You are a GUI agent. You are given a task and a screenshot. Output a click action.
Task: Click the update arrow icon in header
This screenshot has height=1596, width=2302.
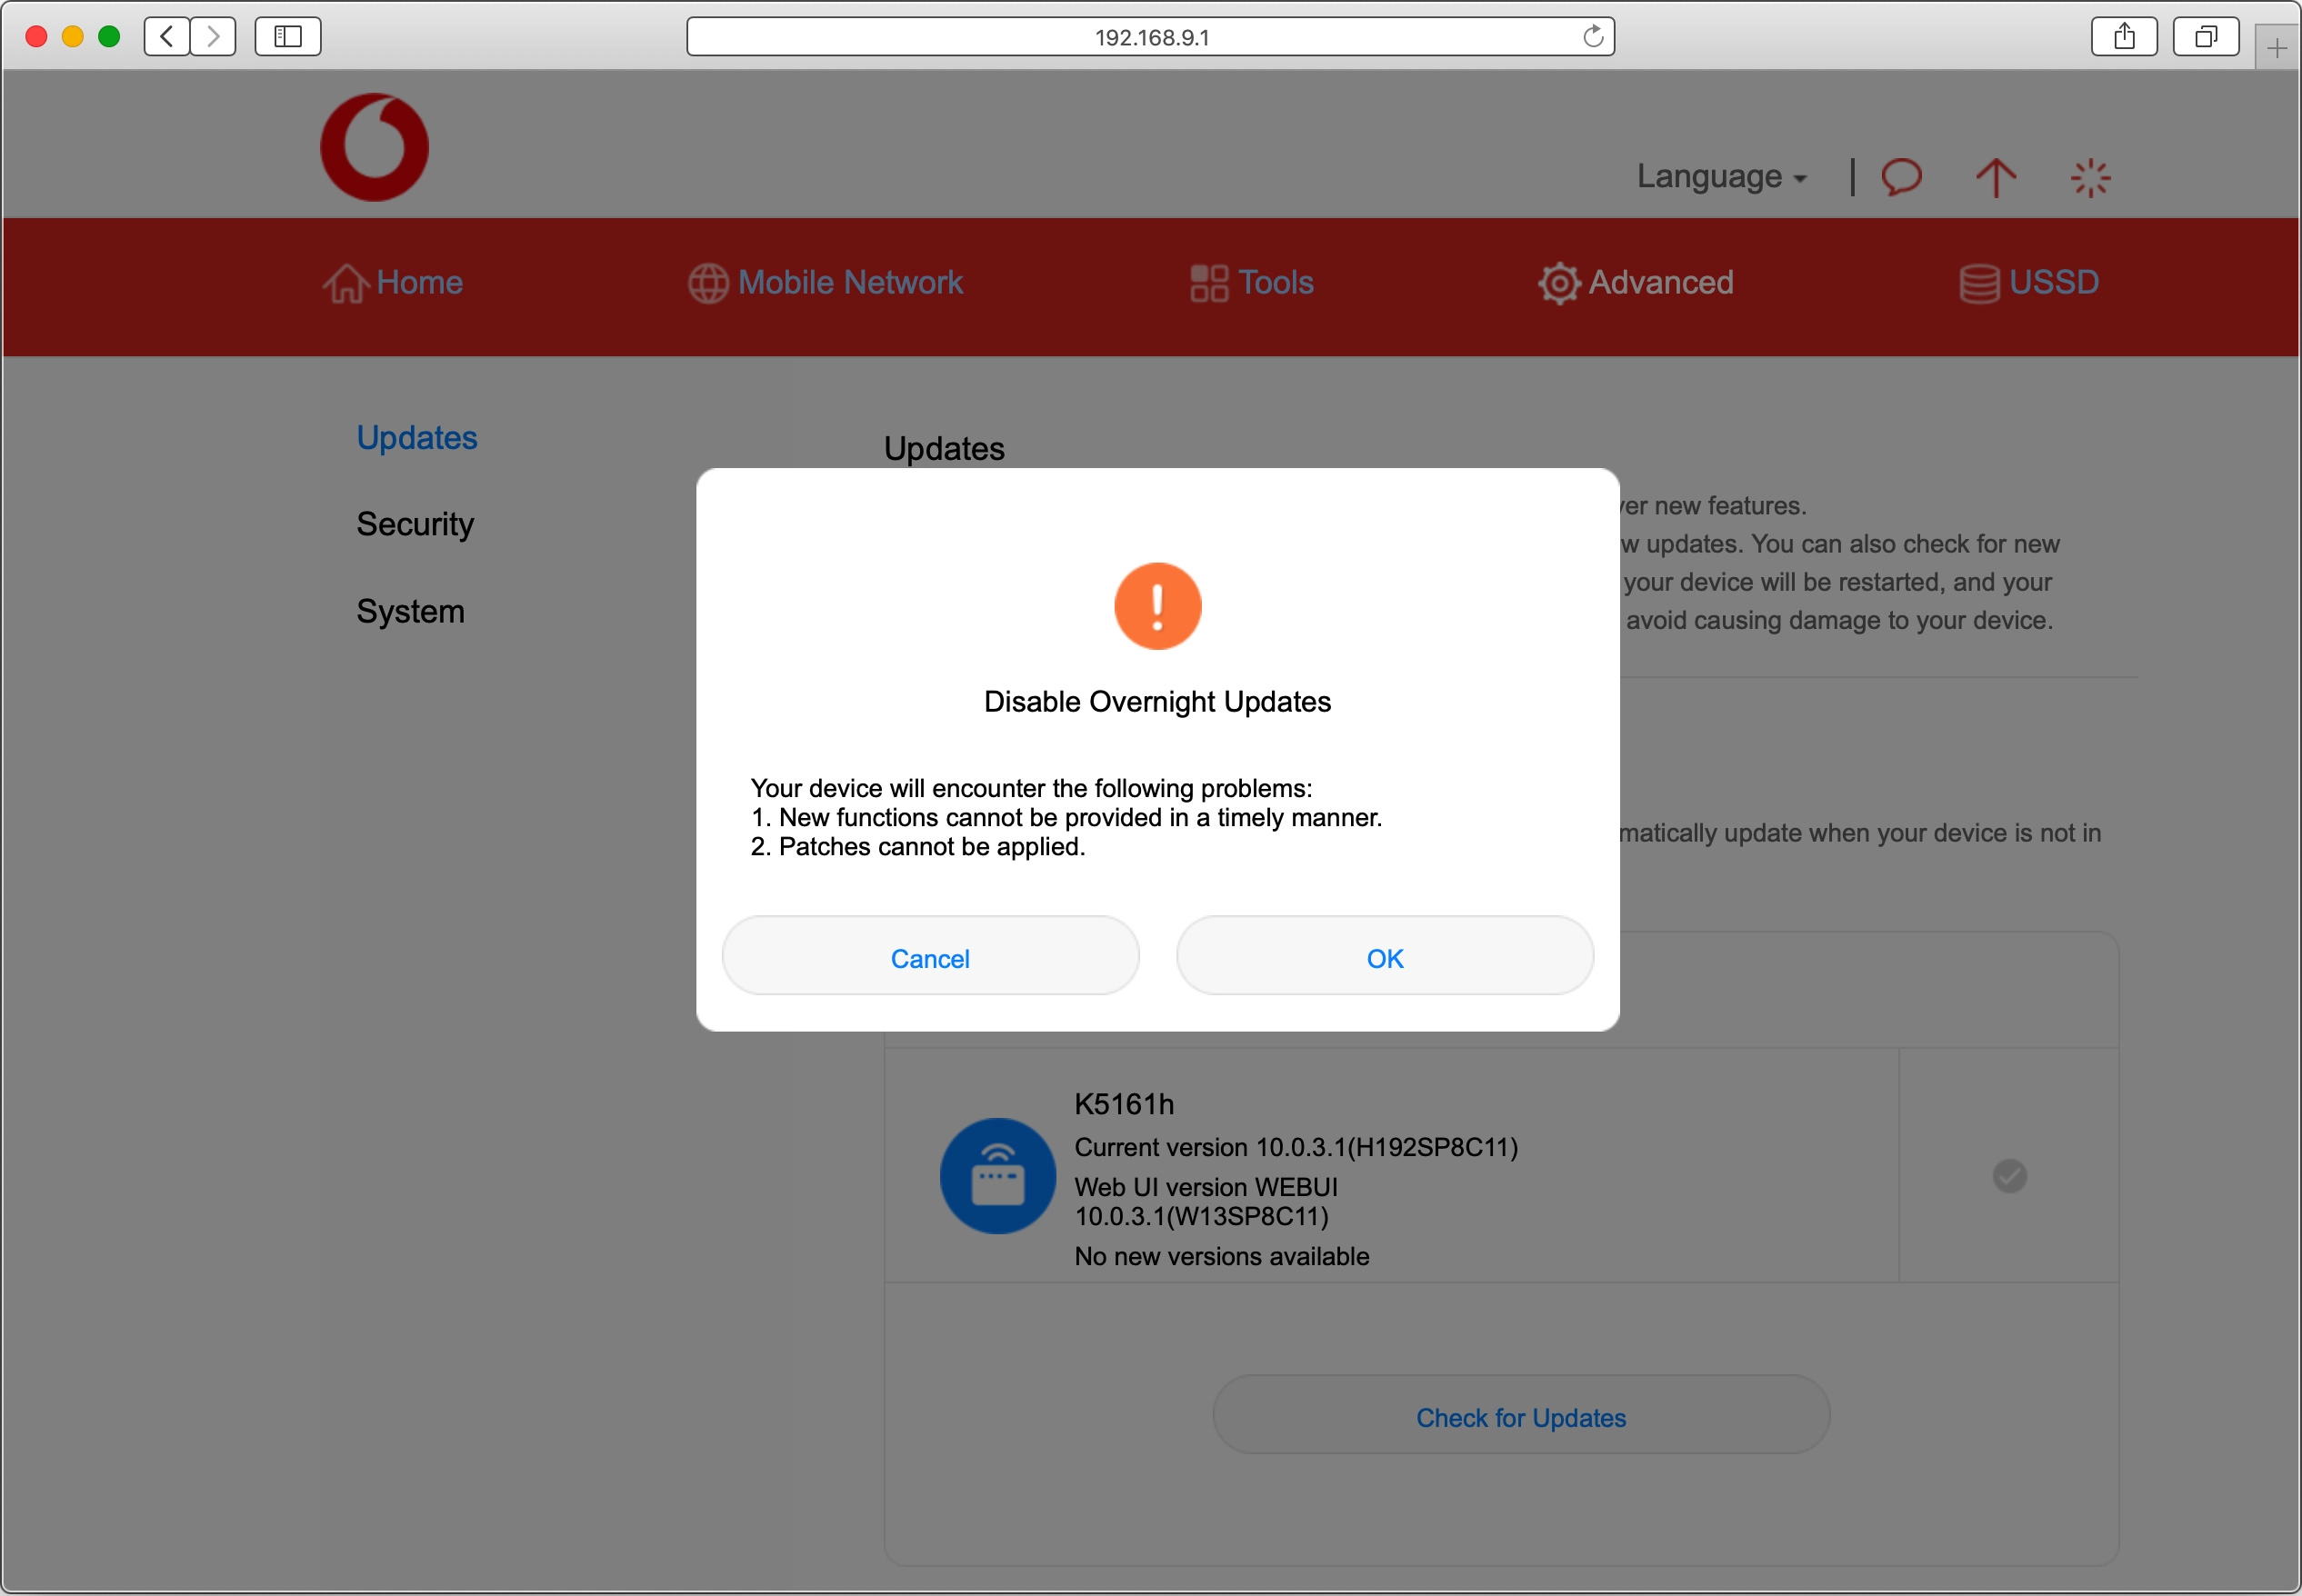[x=1995, y=178]
